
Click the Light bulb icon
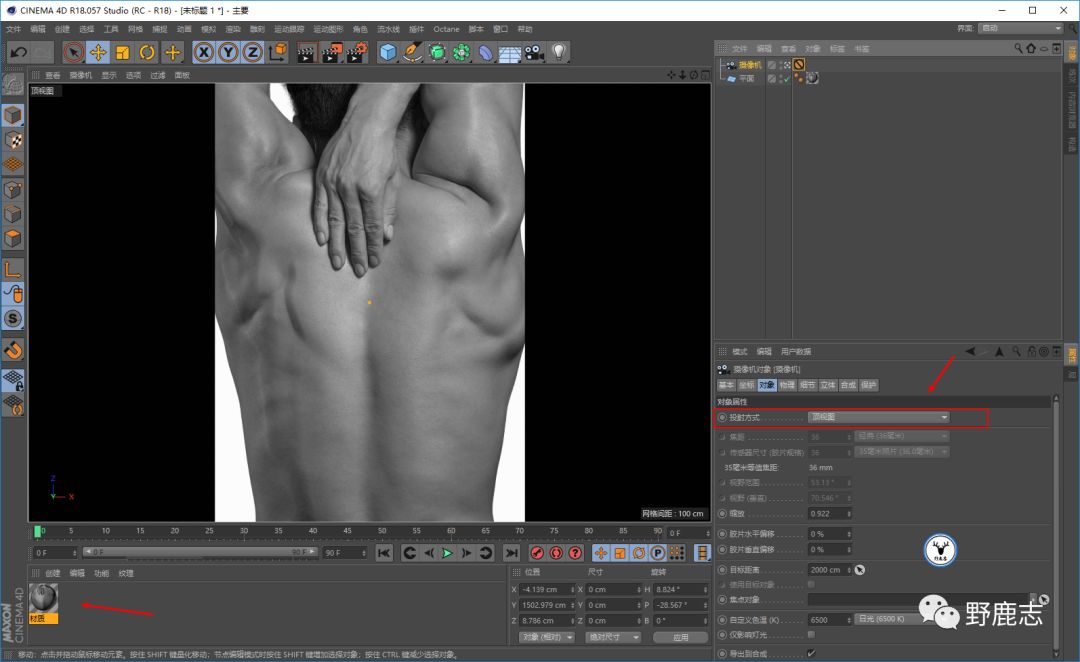coord(559,52)
